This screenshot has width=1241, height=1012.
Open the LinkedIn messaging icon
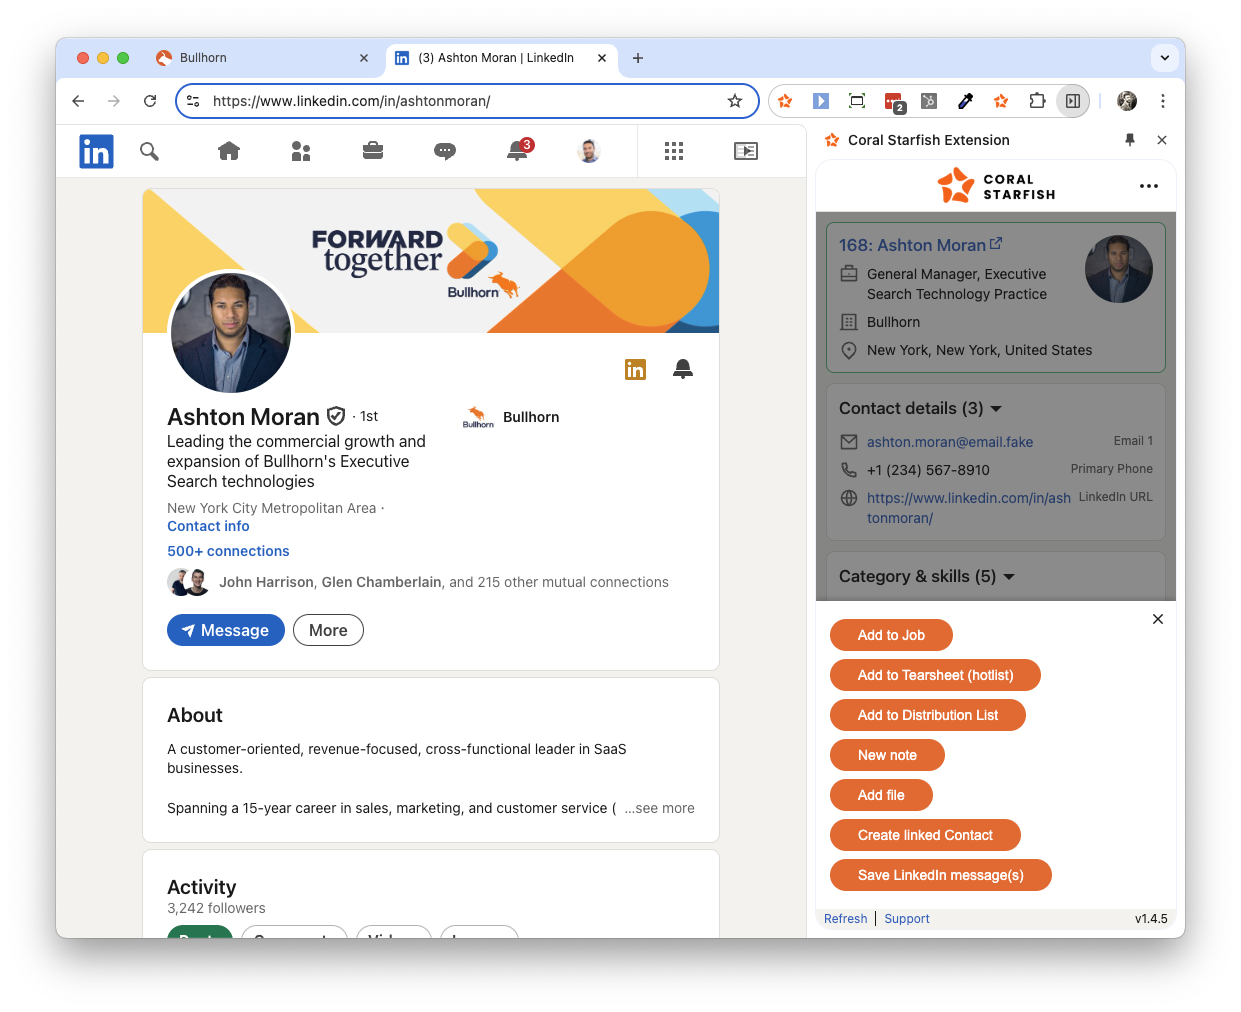pyautogui.click(x=445, y=151)
